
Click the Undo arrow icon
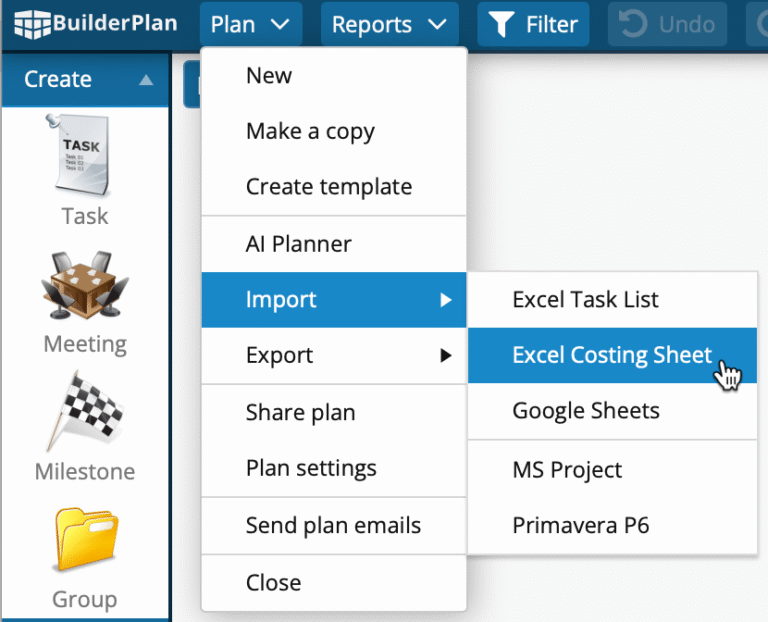634,24
